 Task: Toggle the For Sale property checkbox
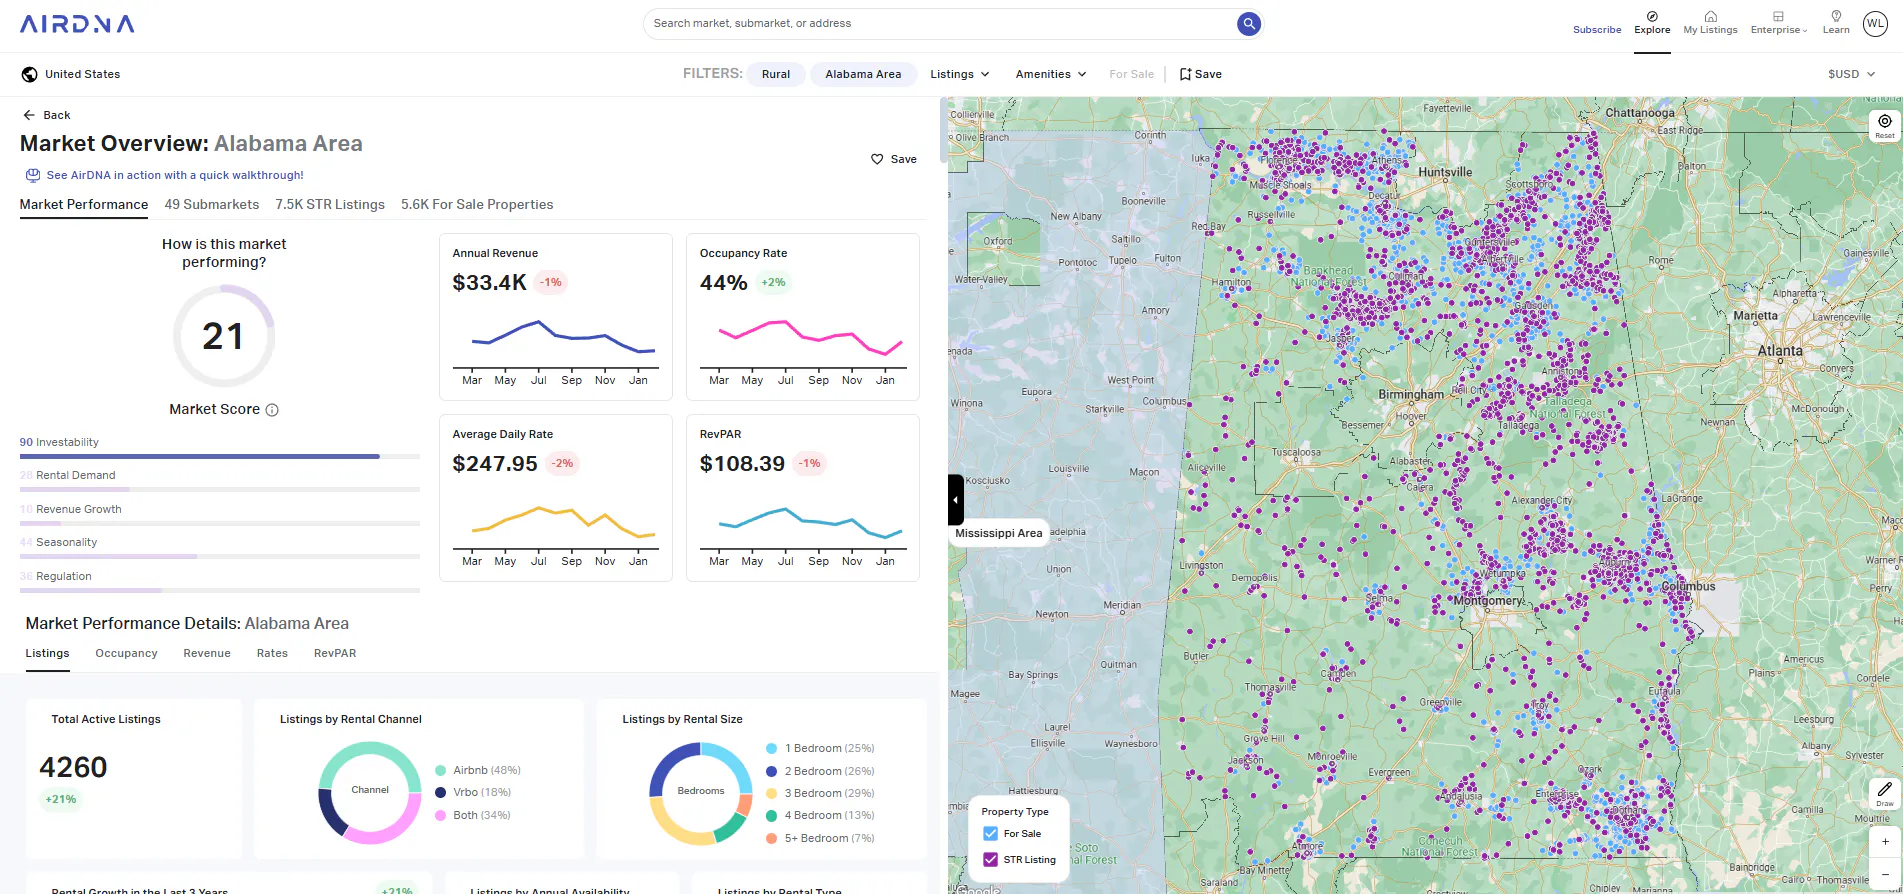(991, 834)
